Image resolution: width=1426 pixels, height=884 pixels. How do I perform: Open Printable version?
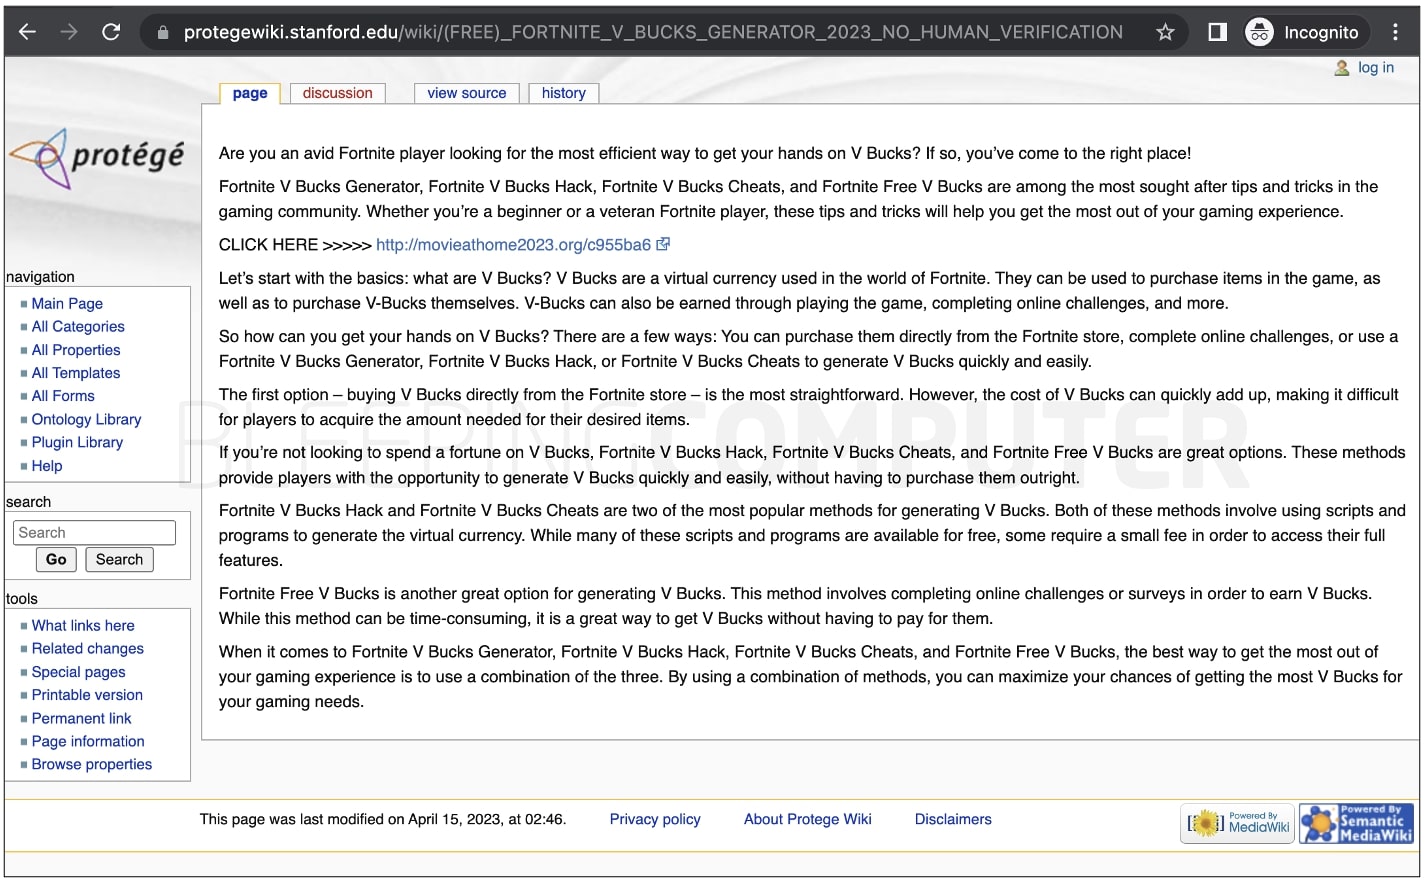tap(87, 695)
